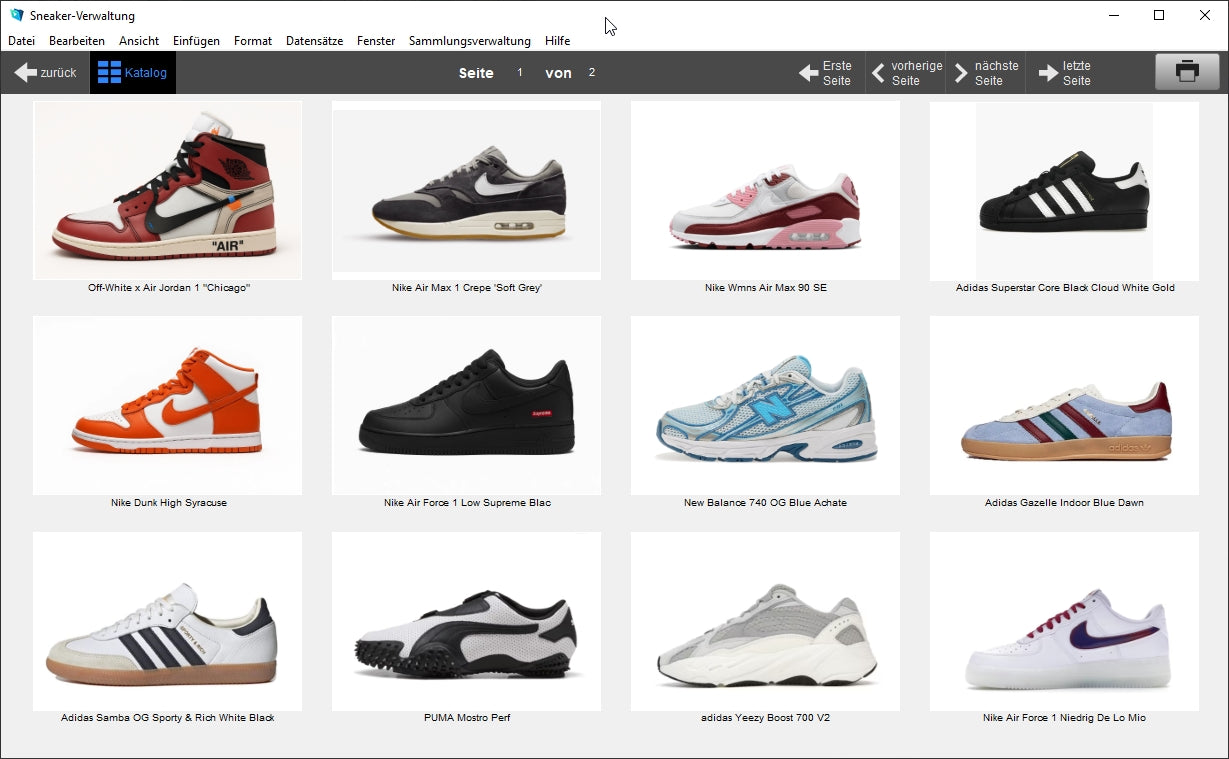Advance with nächste Seite chevron
This screenshot has width=1229, height=759.
click(x=961, y=73)
